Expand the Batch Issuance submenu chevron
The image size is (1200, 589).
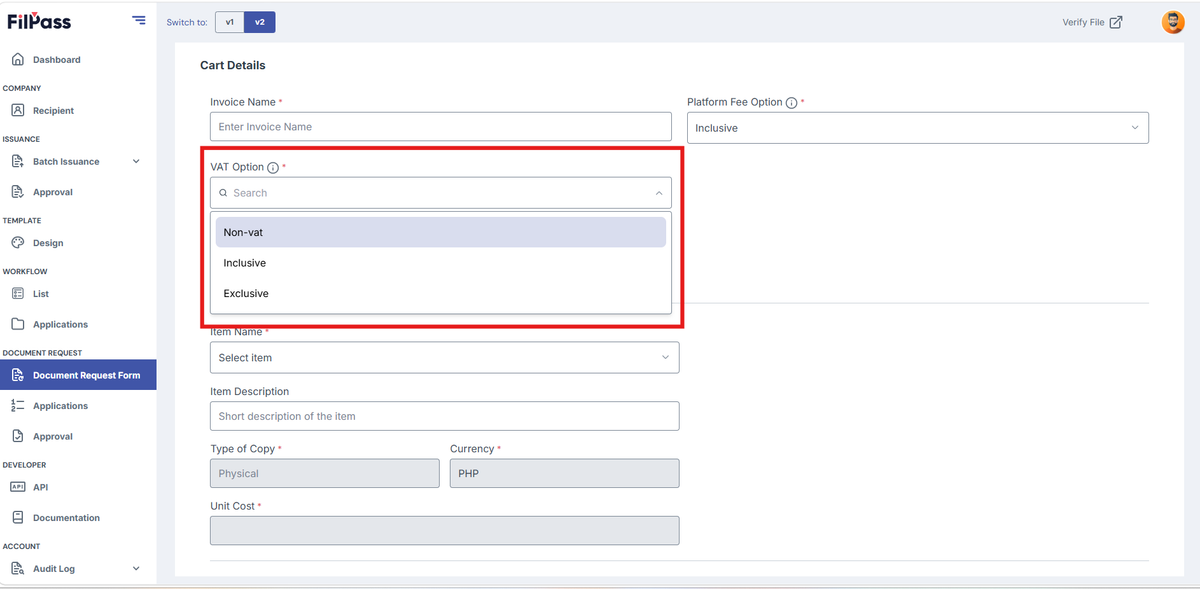click(x=136, y=161)
